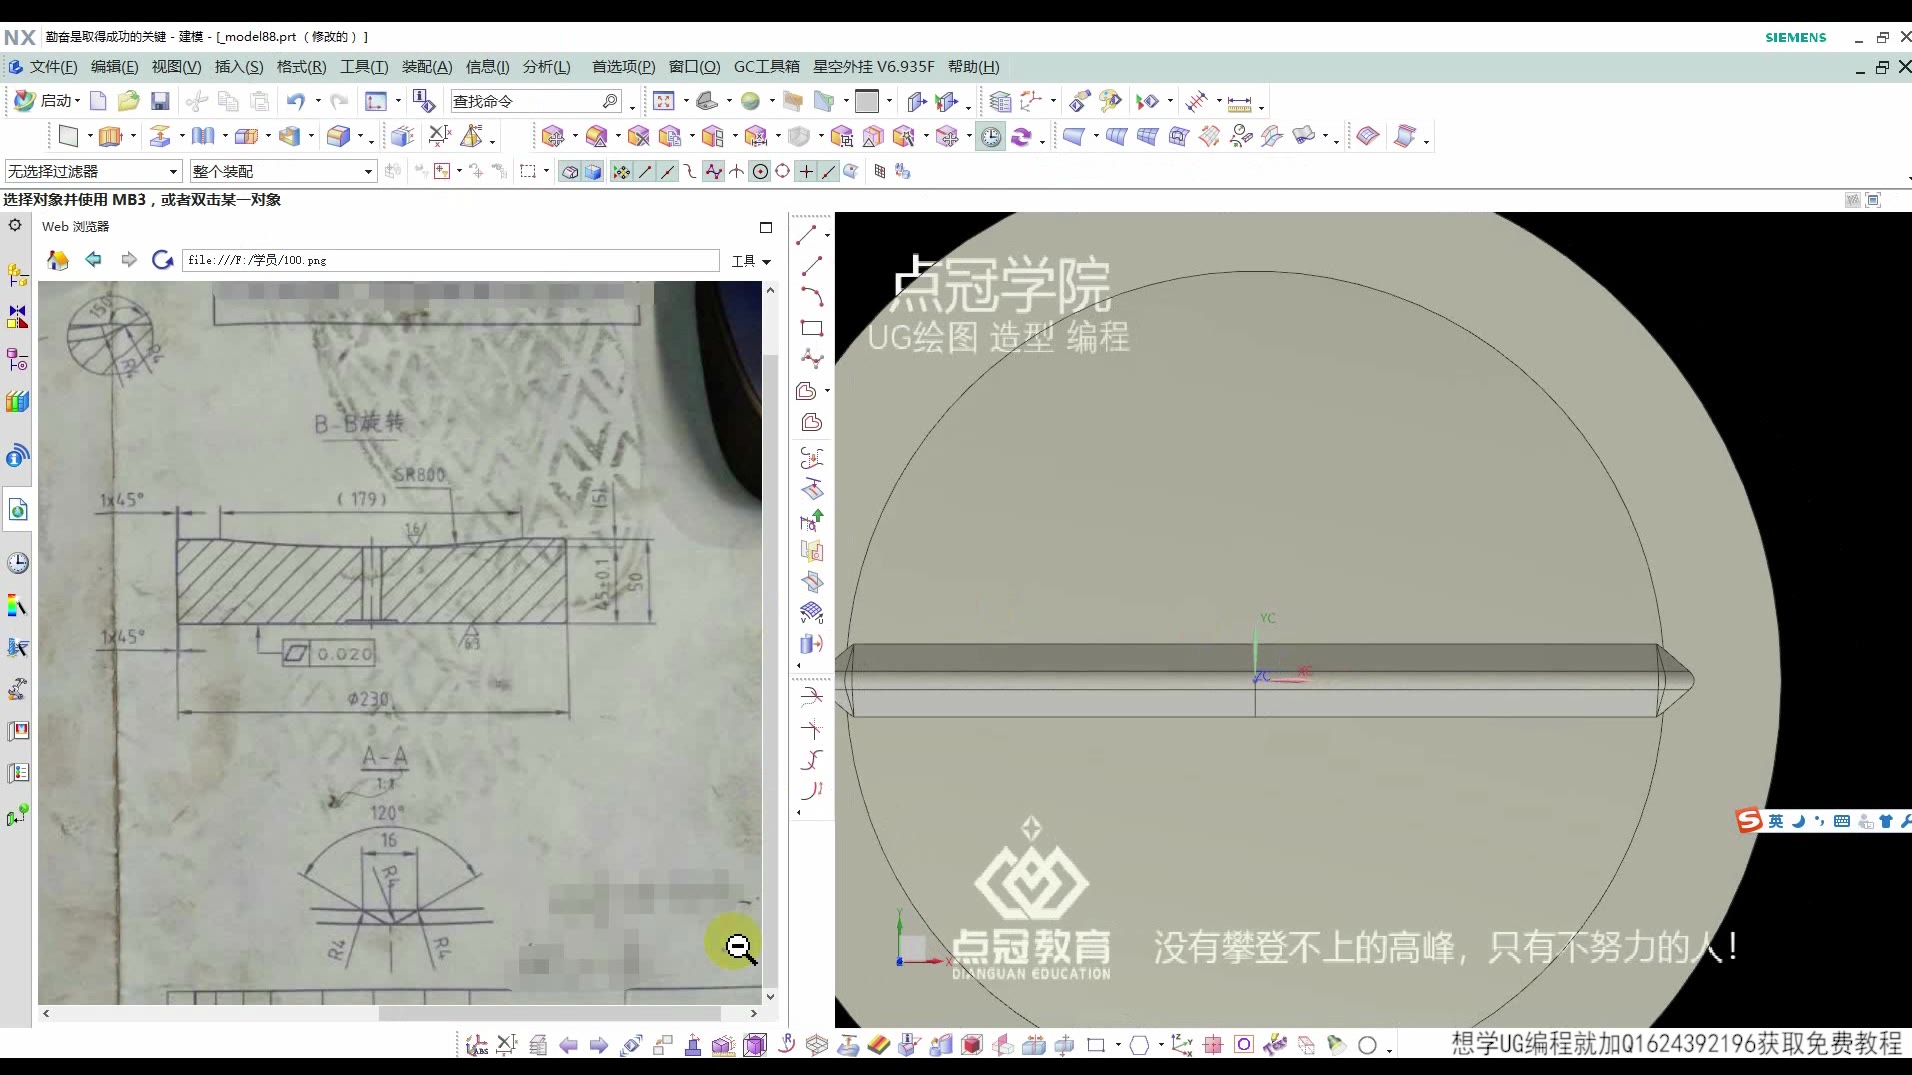Toggle the snap to midpoint option
The height and width of the screenshot is (1075, 1912).
[x=667, y=172]
